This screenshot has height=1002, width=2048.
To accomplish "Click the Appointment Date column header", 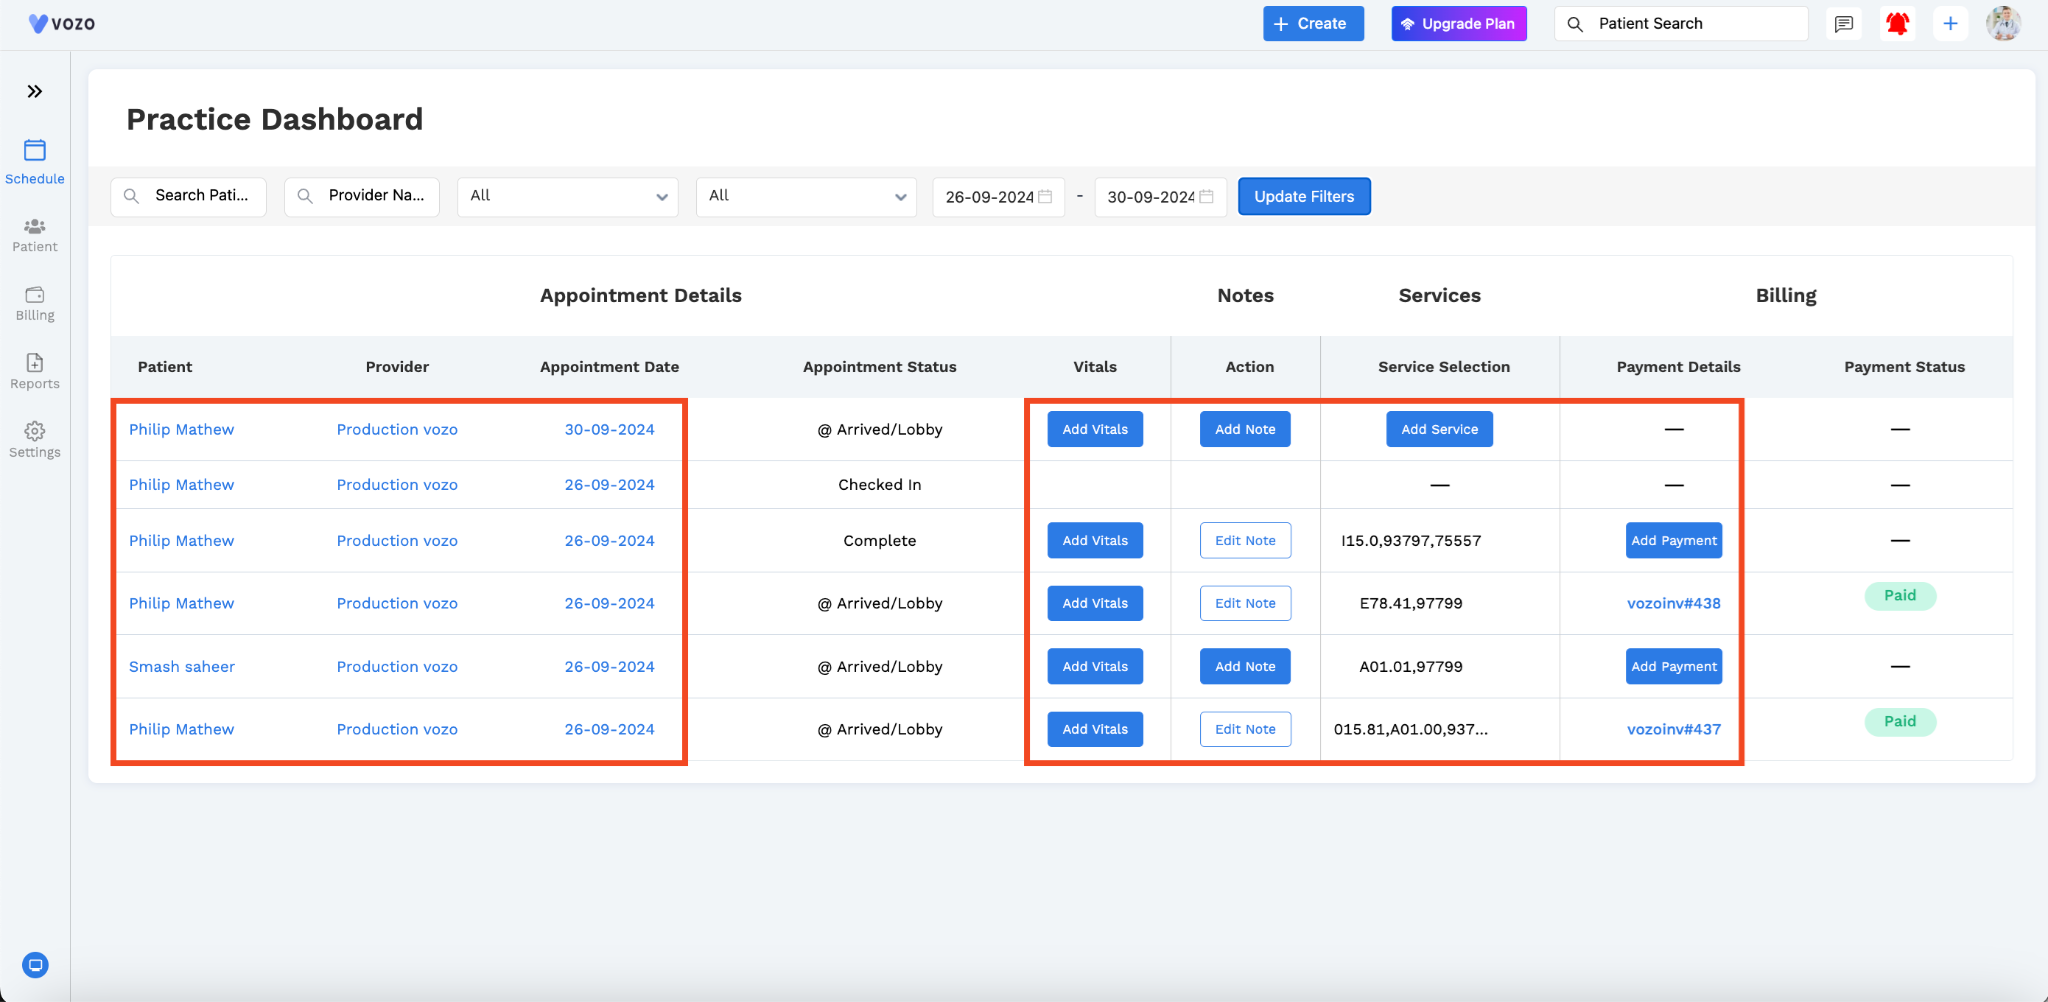I will (609, 367).
